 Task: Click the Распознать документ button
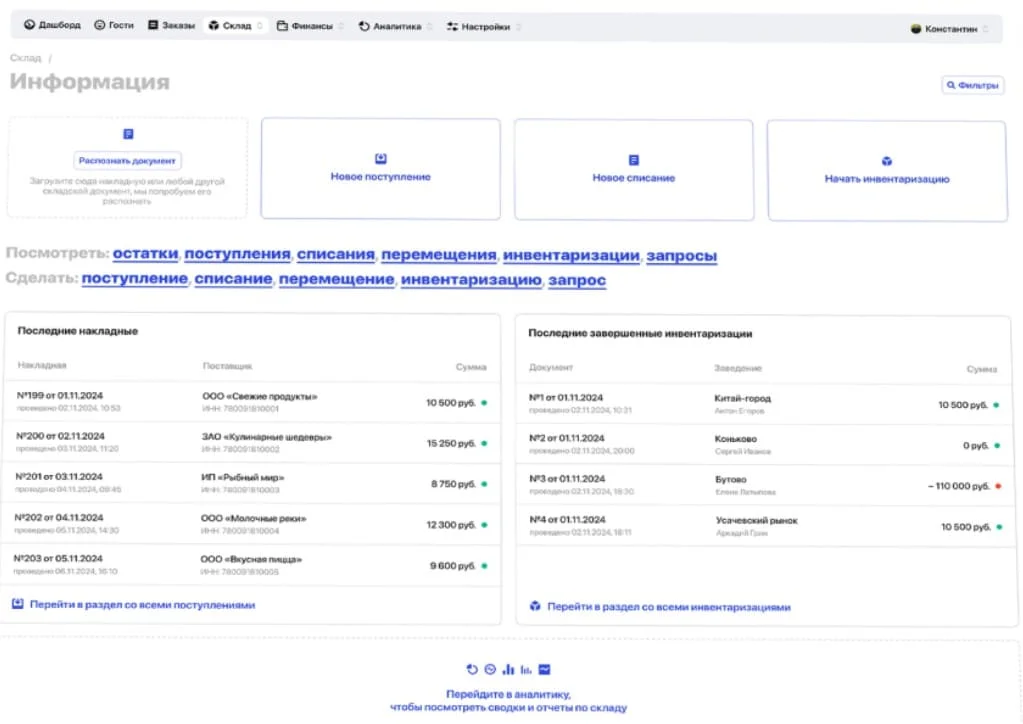coord(127,160)
